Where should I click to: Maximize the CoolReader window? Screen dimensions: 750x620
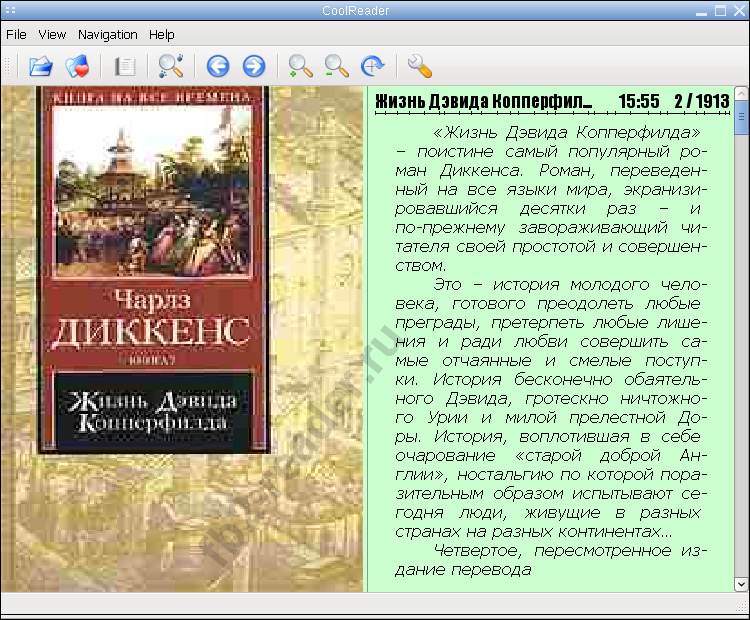click(720, 11)
